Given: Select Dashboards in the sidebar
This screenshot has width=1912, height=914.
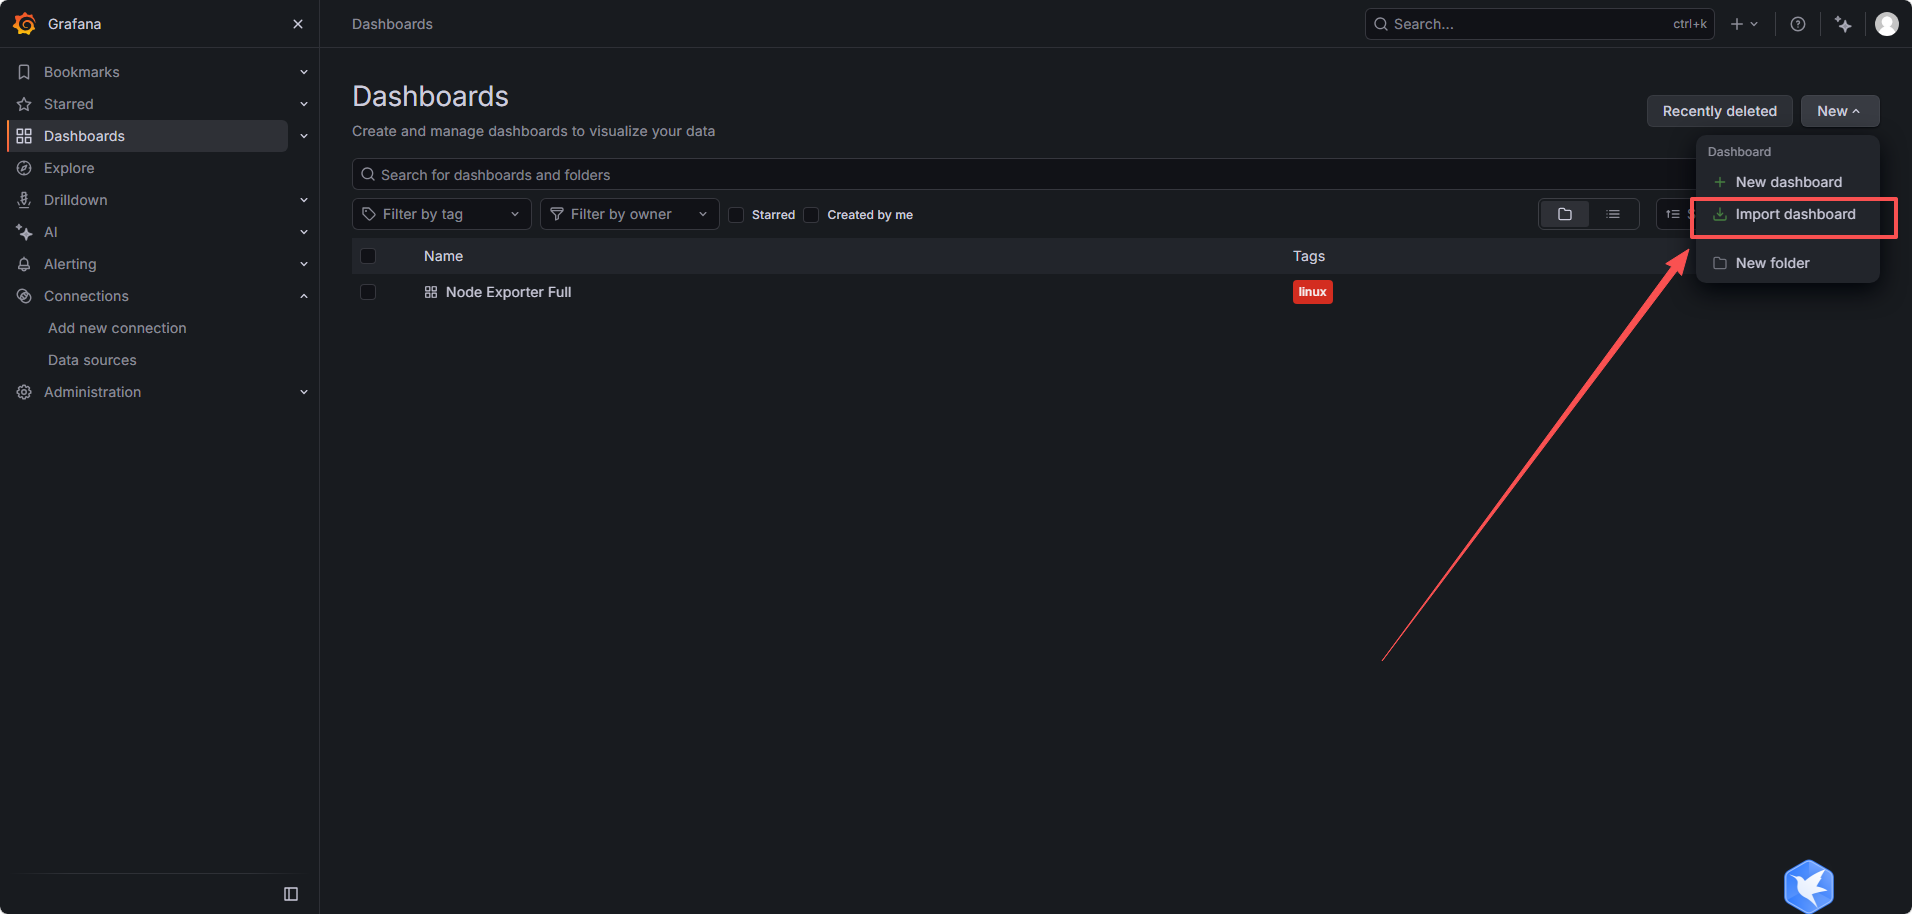Looking at the screenshot, I should tap(84, 136).
